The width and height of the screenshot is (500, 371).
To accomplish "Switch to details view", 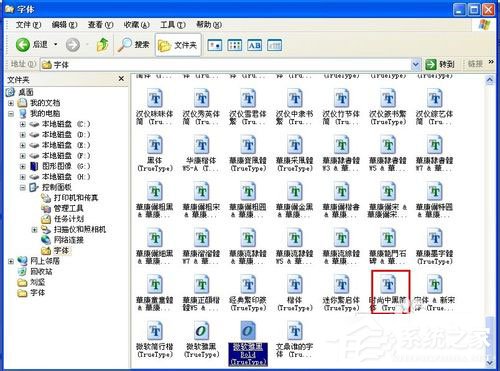I will 275,45.
